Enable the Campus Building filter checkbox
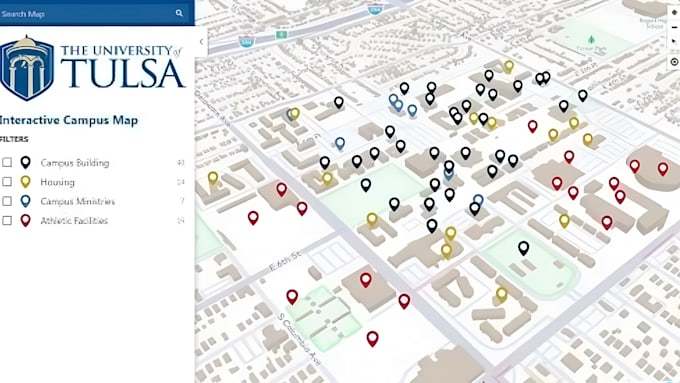The image size is (680, 383). [x=7, y=162]
